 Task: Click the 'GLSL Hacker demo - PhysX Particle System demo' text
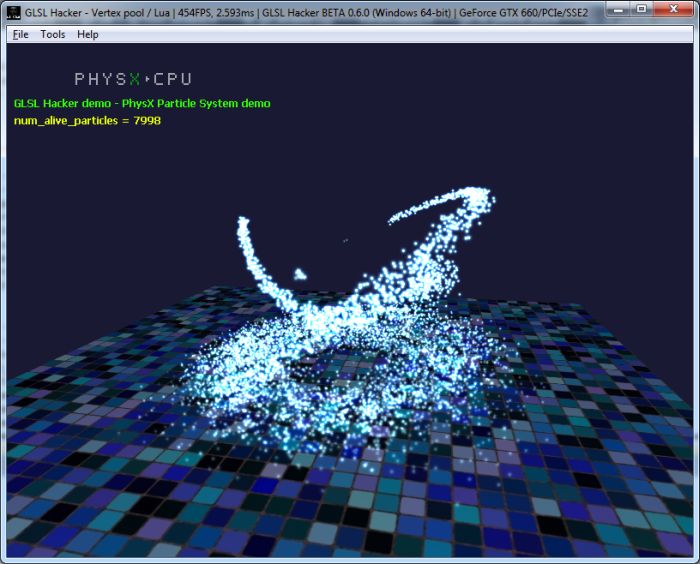click(x=142, y=104)
